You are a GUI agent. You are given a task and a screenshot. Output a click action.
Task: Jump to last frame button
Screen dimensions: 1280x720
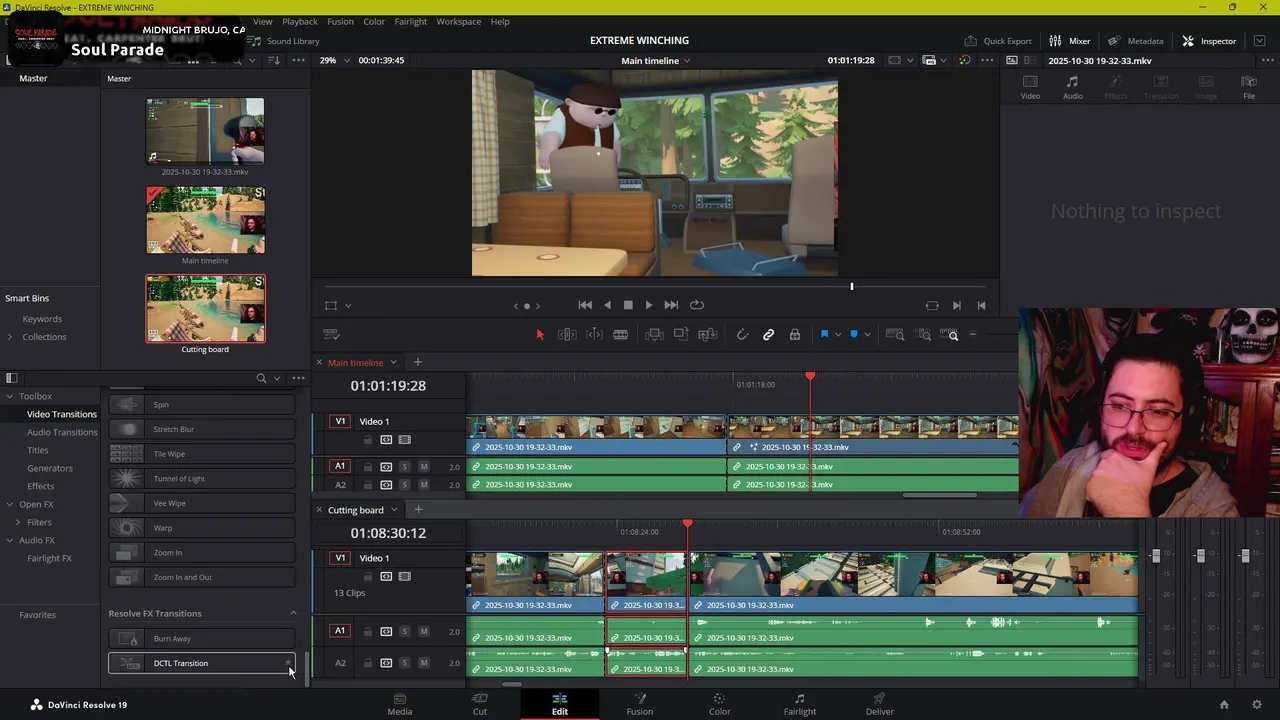[671, 305]
